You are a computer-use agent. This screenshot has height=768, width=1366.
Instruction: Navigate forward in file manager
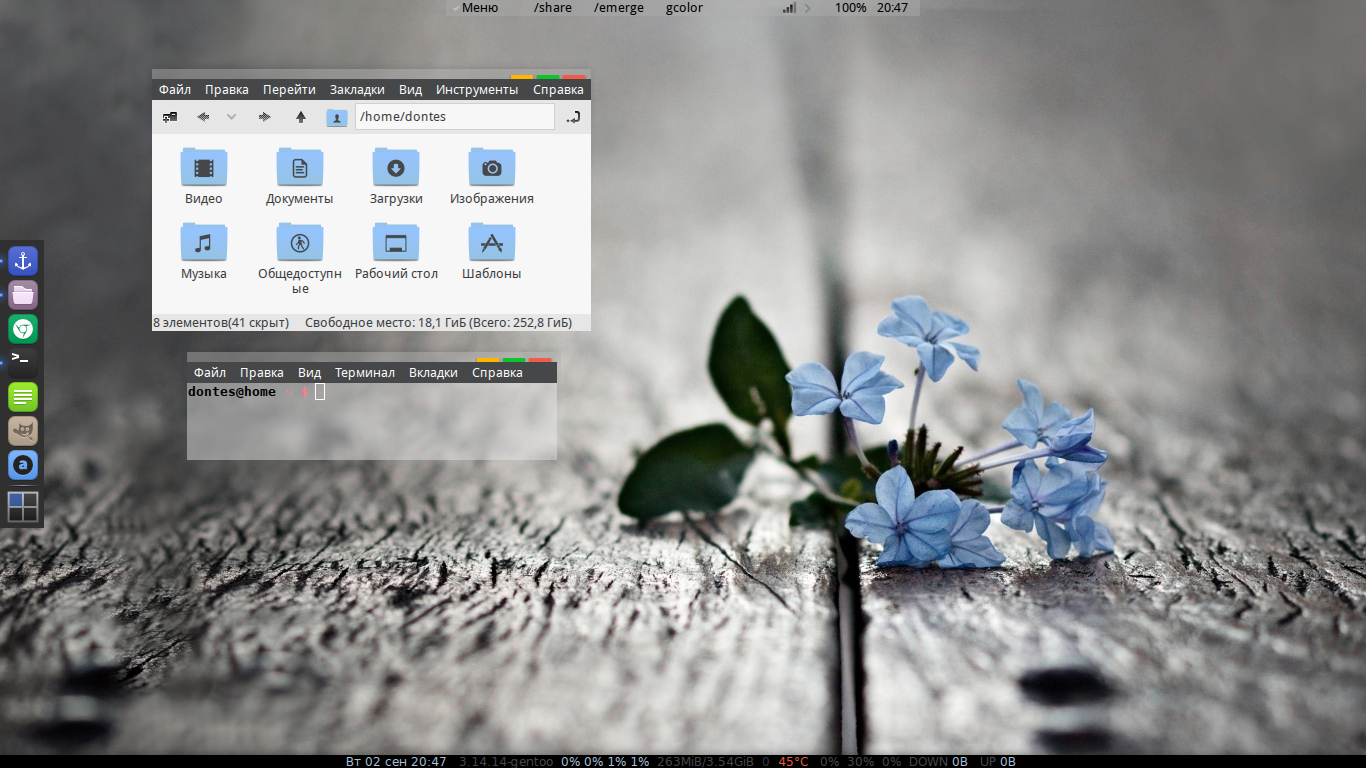pos(264,117)
